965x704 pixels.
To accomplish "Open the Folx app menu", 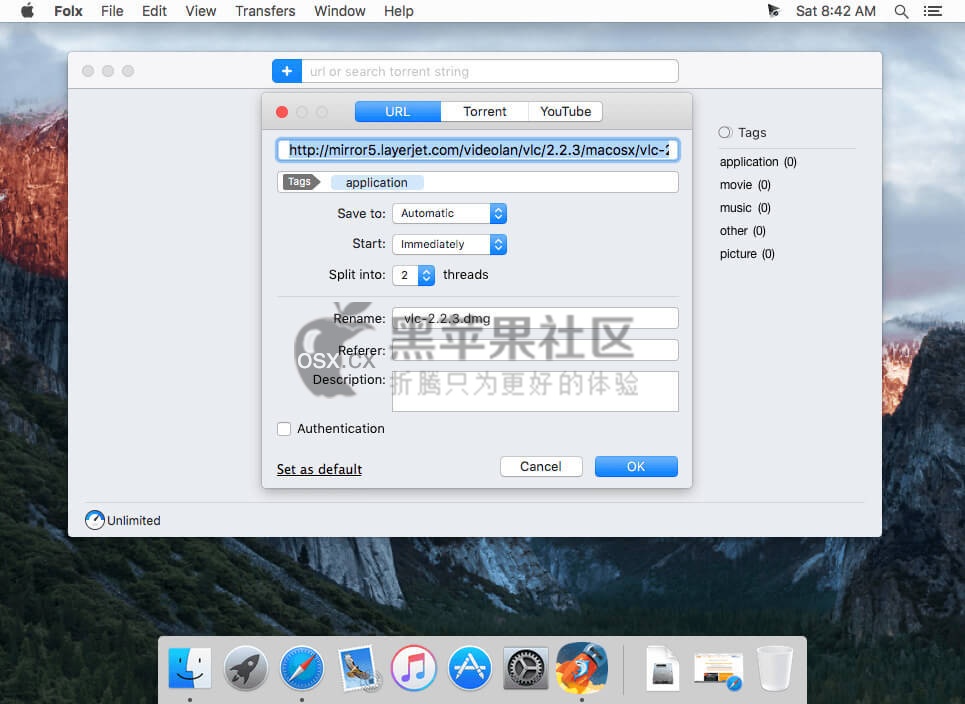I will [x=68, y=11].
